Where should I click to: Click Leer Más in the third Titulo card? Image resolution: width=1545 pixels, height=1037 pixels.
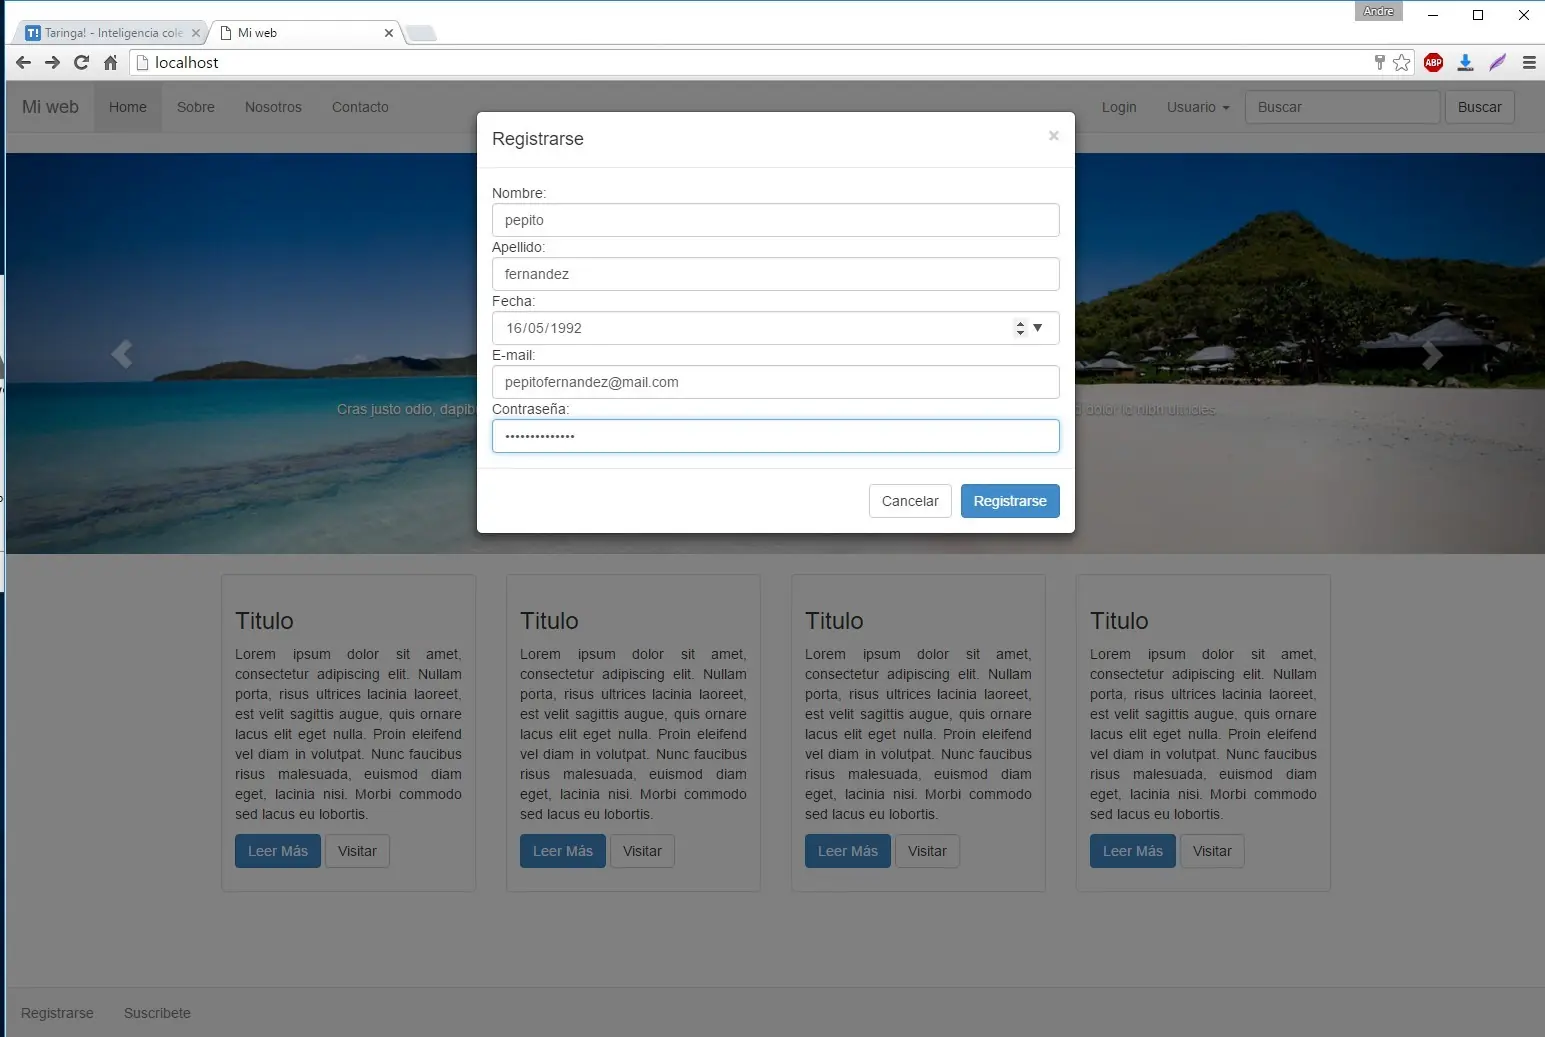(848, 851)
